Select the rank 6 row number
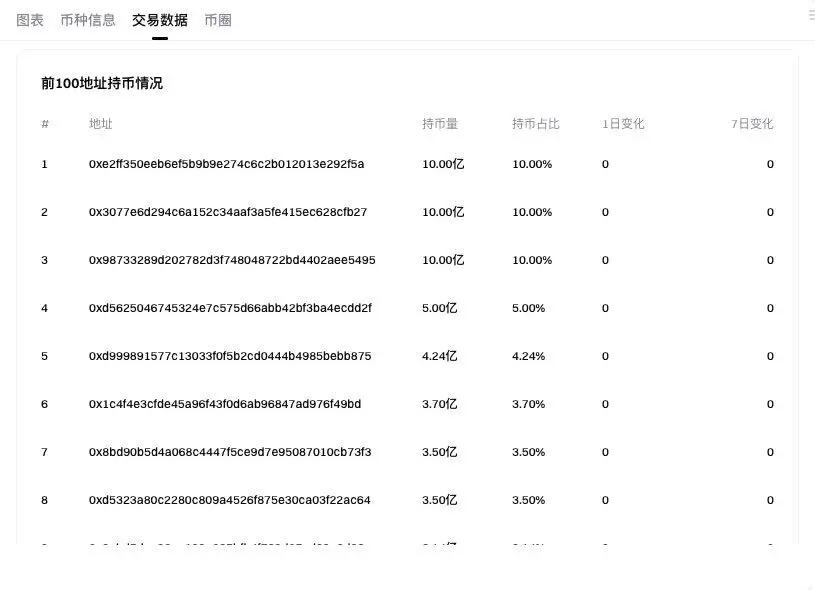This screenshot has height=590, width=815. [44, 404]
